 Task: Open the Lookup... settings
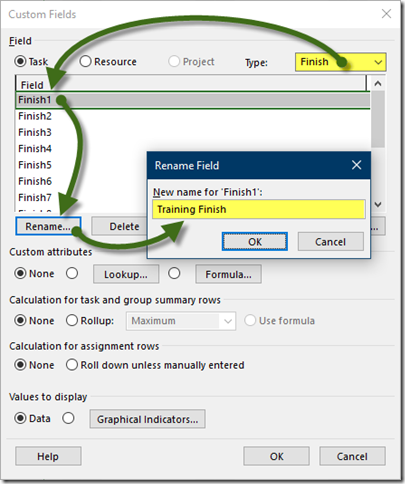point(126,274)
